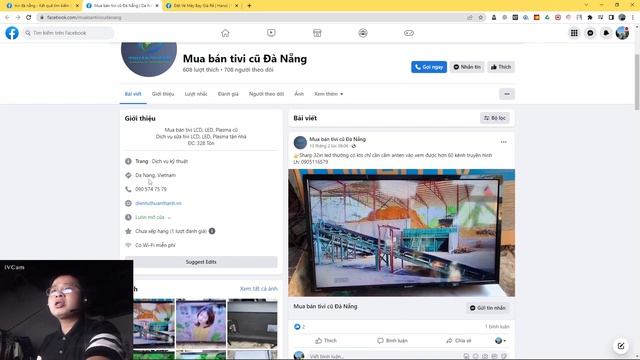
Task: Open the page options three-dots button
Action: click(x=507, y=94)
